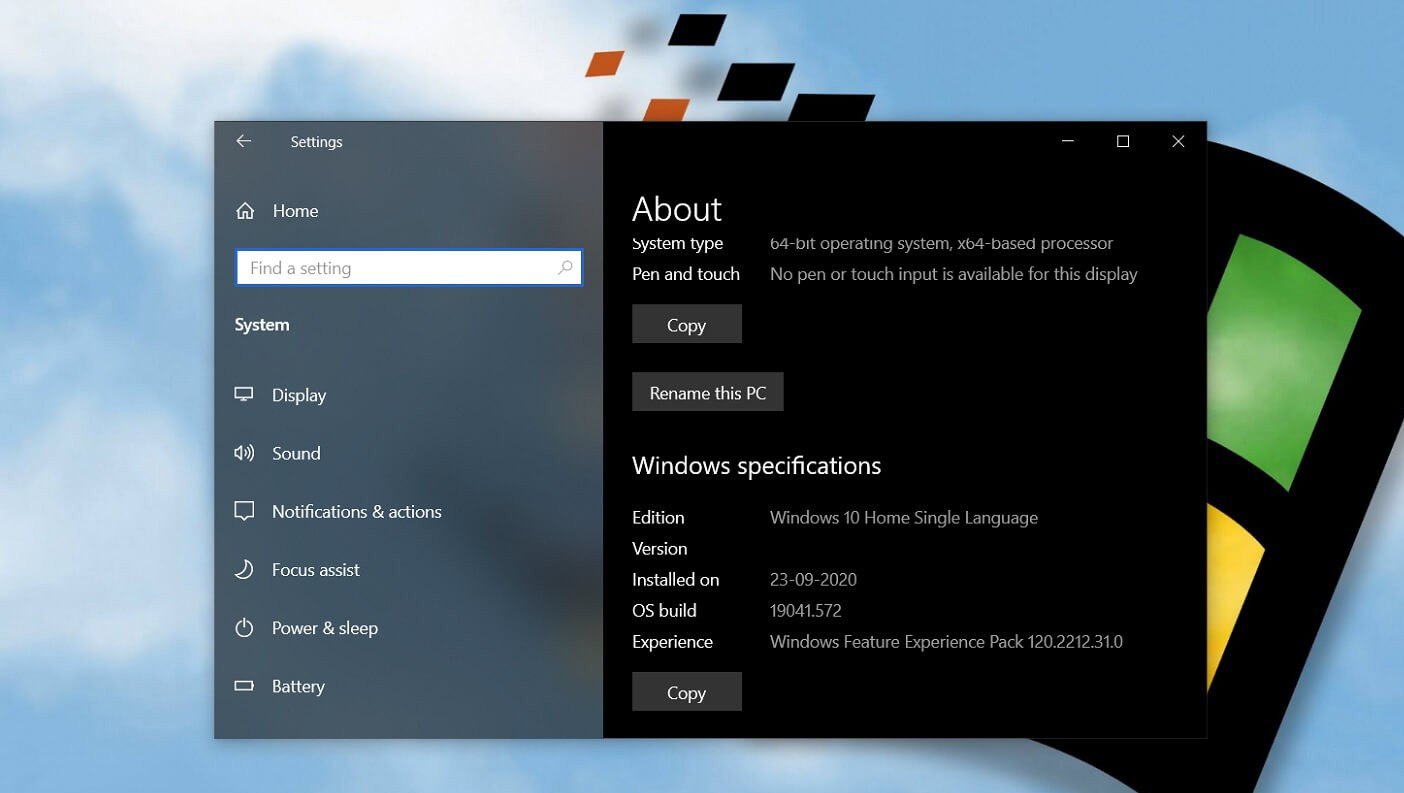Viewport: 1404px width, 793px height.
Task: Maximize the Settings window
Action: 1123,141
